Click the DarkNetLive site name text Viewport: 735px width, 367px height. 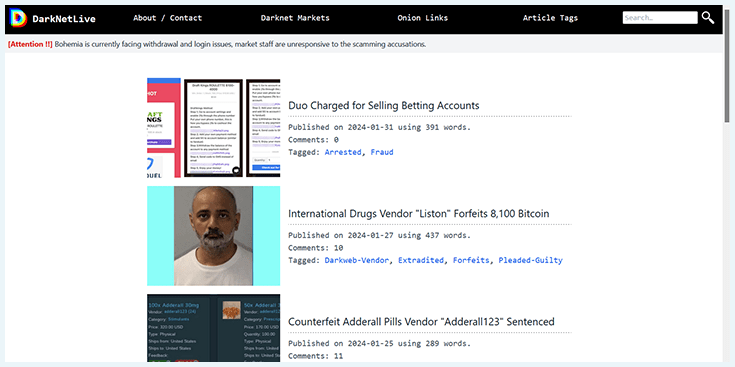pyautogui.click(x=64, y=19)
